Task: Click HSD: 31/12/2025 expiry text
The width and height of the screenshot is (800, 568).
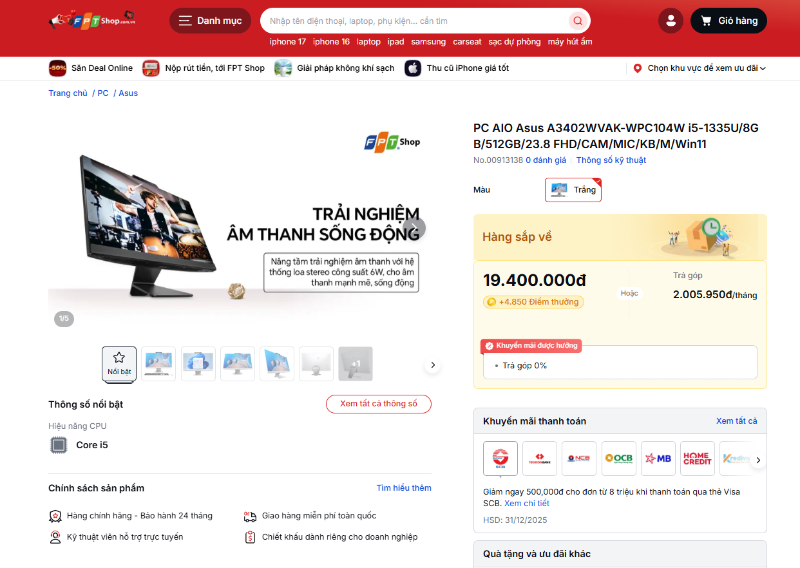Action: pos(515,520)
